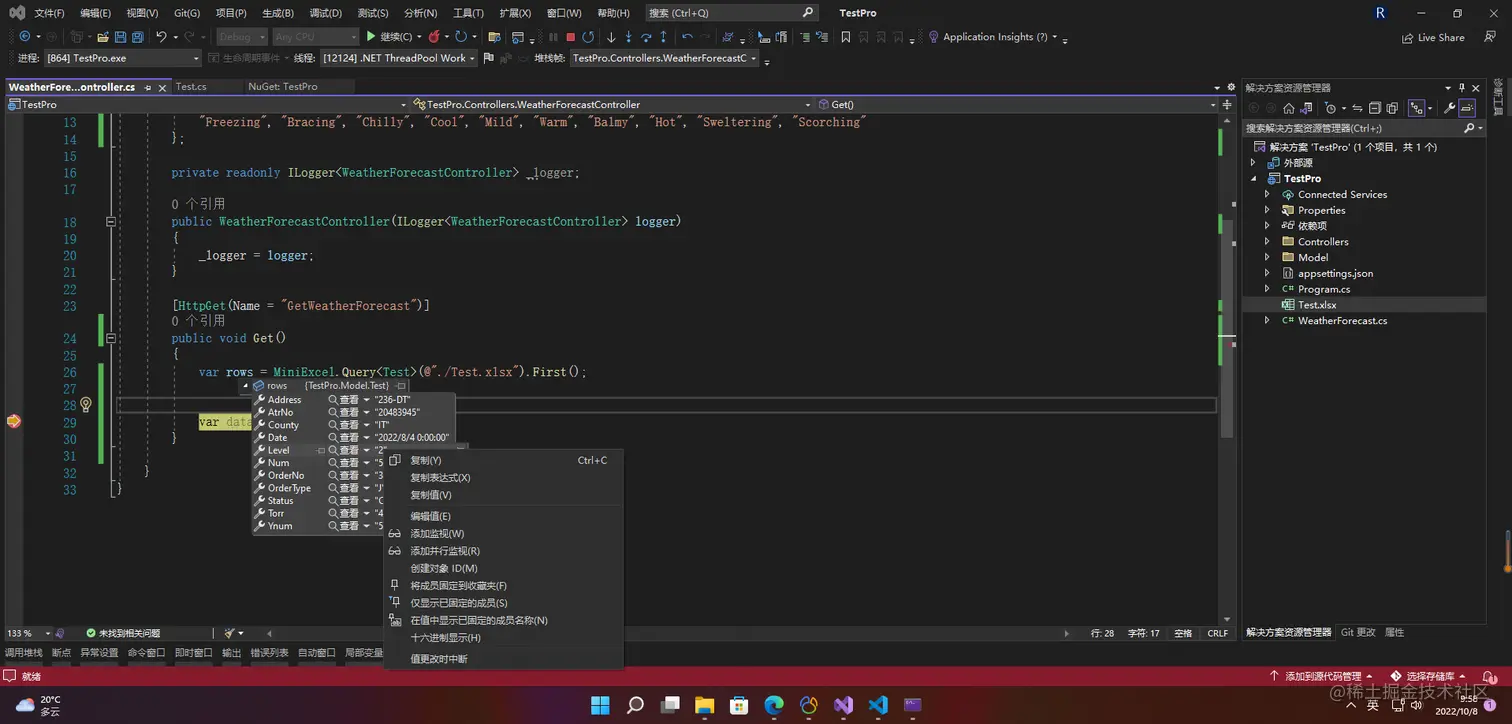Click the global search box (Ctrl+Q)
This screenshot has width=1512, height=724.
coord(732,13)
